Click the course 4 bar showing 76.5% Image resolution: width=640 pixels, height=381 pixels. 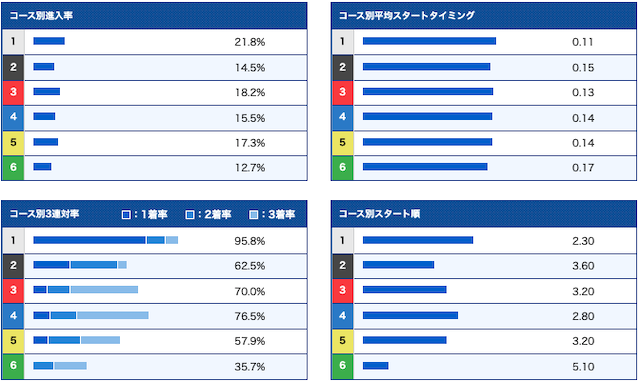tap(91, 315)
